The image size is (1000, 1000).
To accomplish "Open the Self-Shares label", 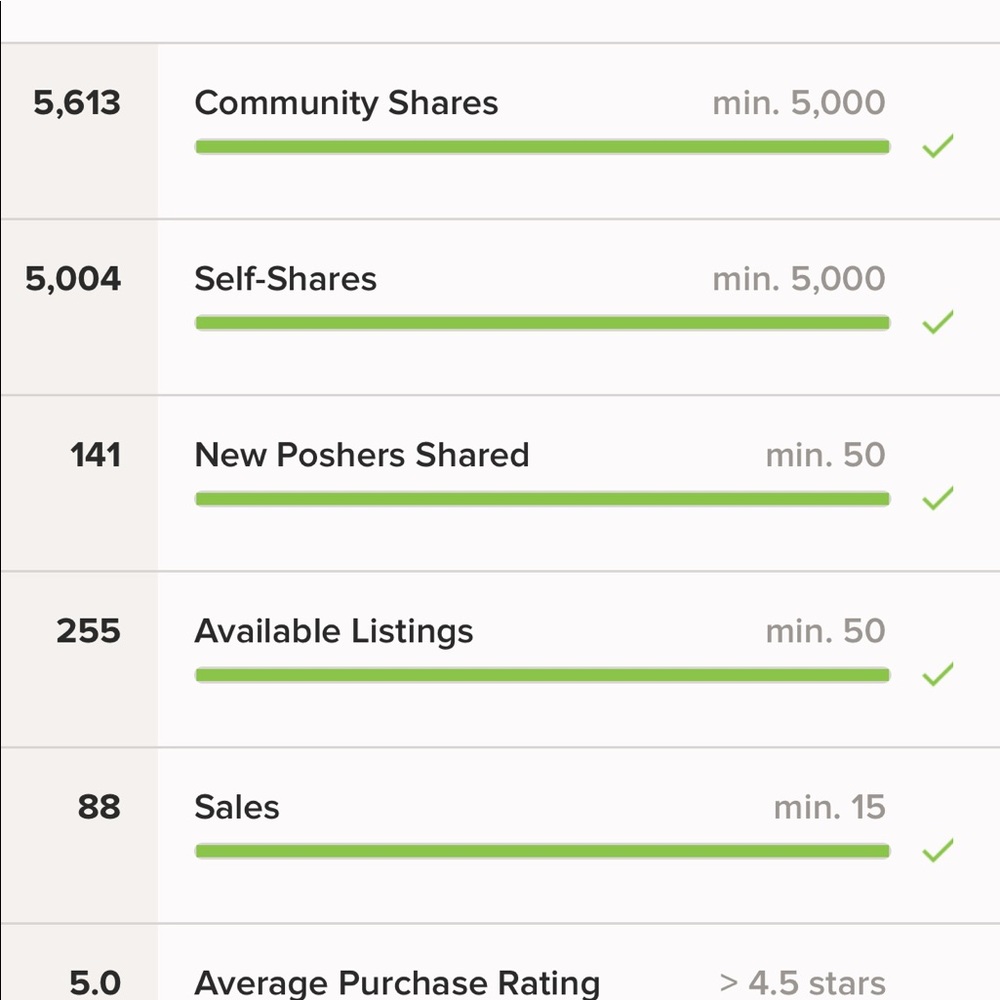I will click(x=285, y=279).
